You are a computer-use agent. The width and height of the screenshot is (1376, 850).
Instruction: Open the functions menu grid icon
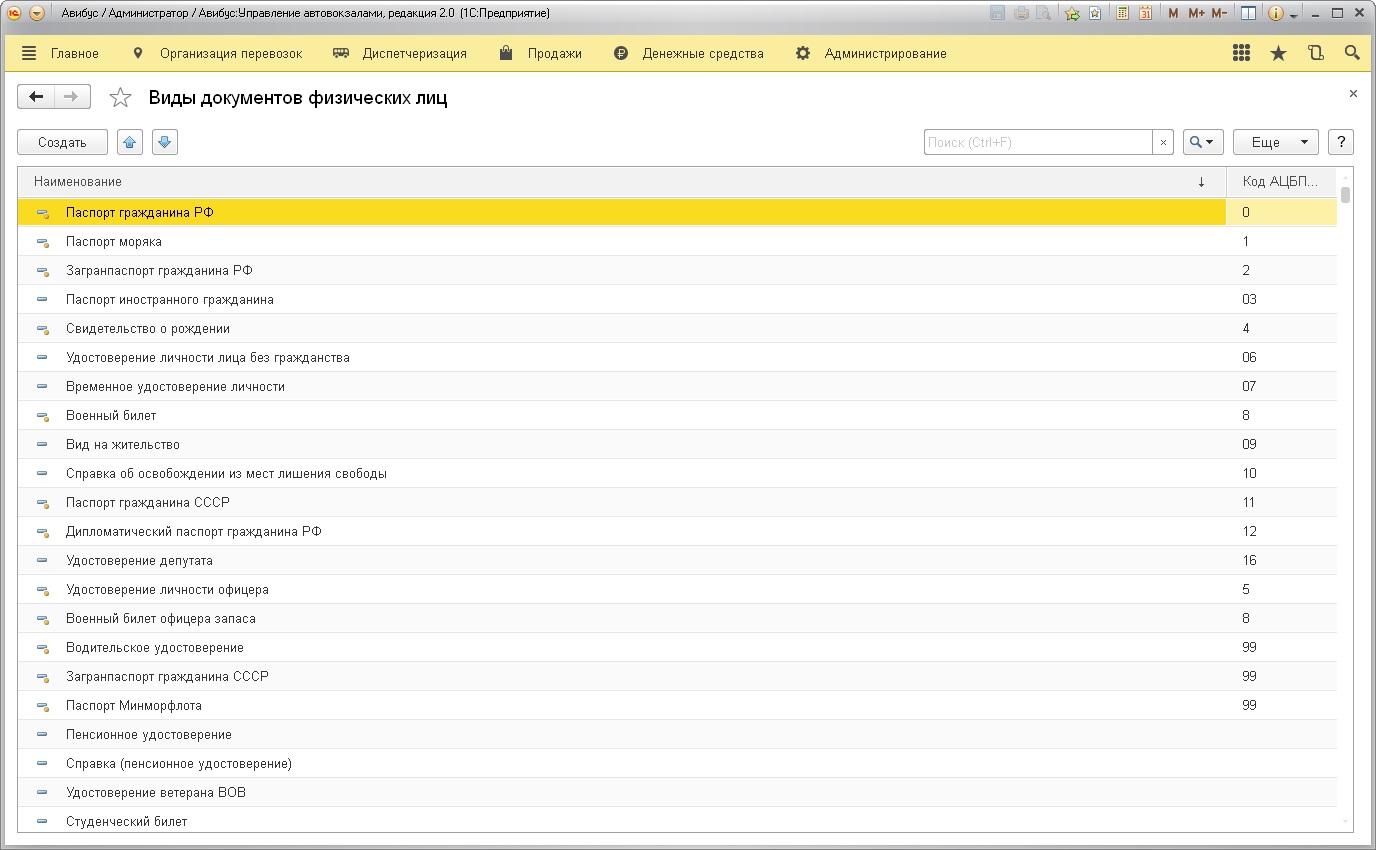coord(1241,54)
